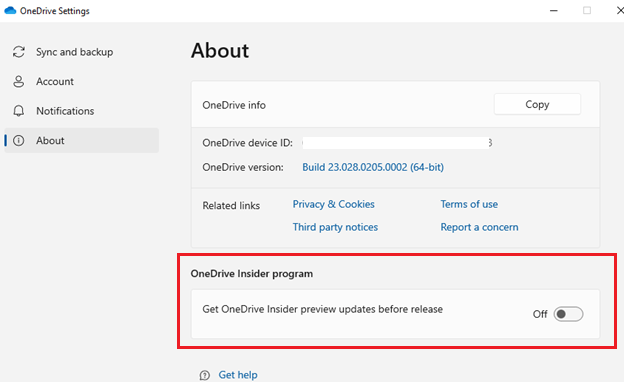624x382 pixels.
Task: Toggle the OneDrive Insider preview switch
Action: (x=568, y=314)
